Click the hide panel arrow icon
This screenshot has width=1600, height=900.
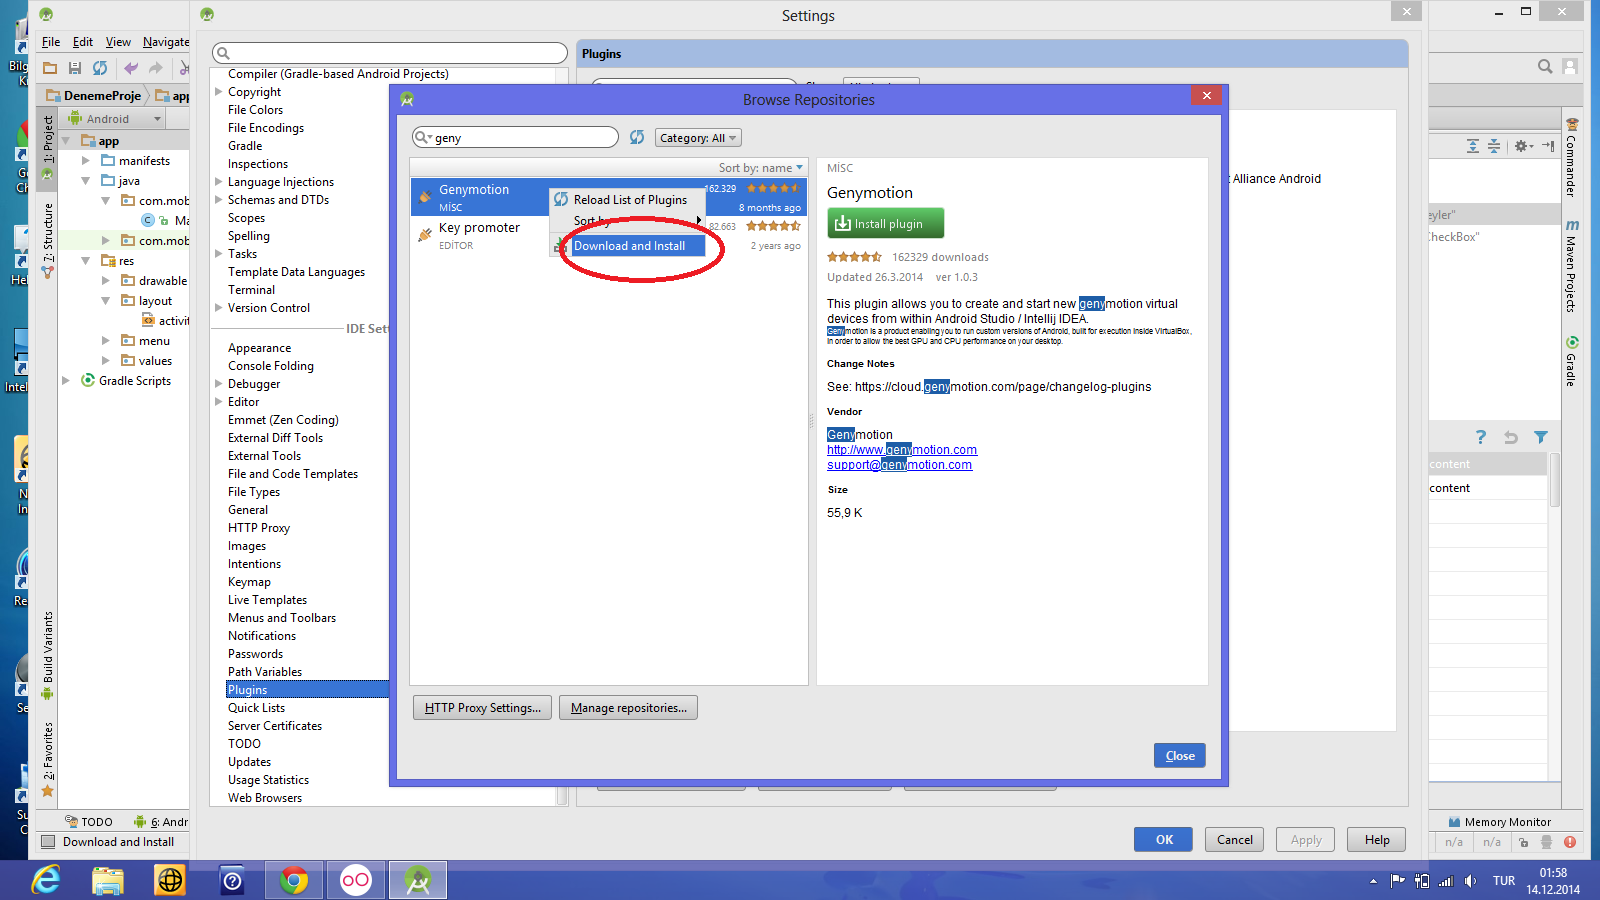coord(1548,146)
